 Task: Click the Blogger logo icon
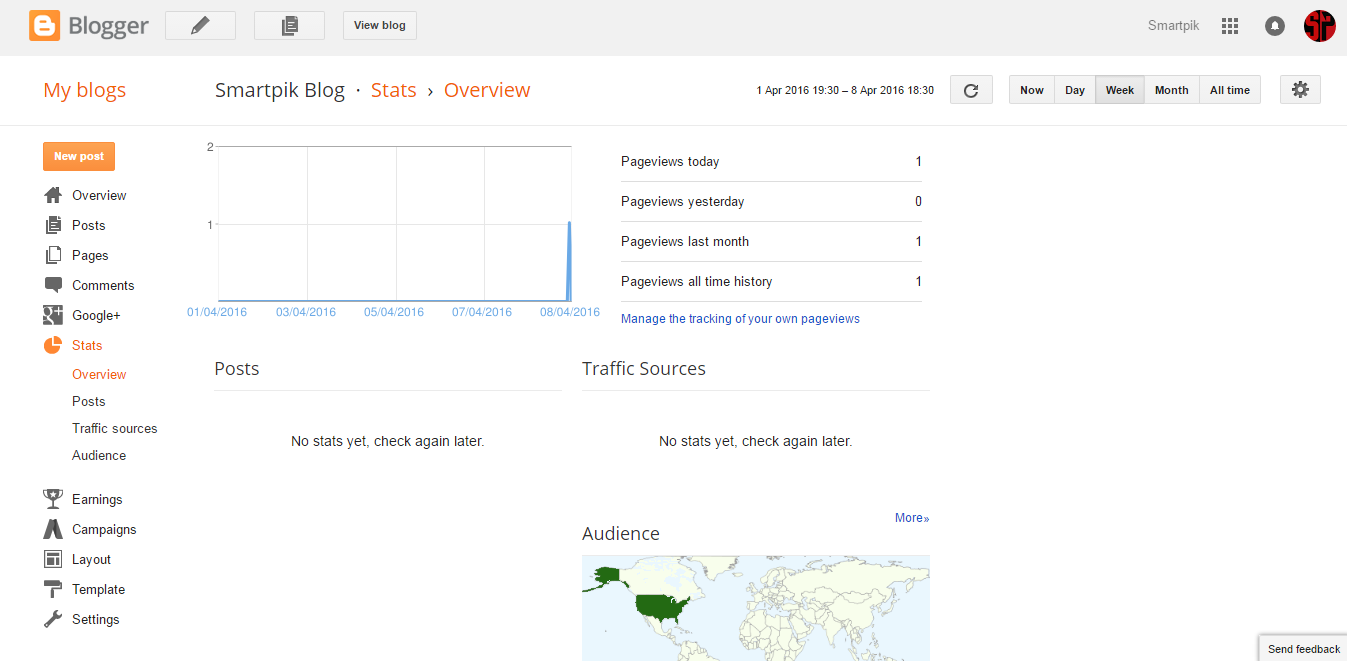click(x=45, y=25)
